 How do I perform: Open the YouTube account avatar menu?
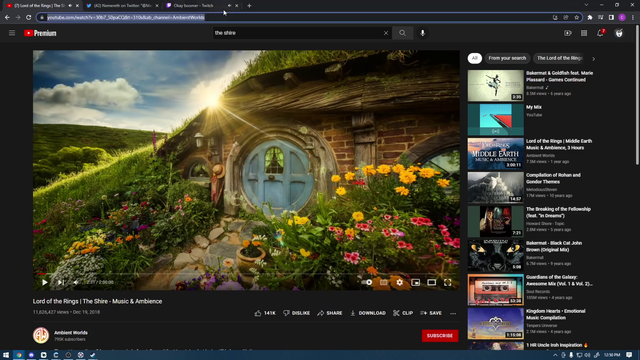tap(619, 33)
